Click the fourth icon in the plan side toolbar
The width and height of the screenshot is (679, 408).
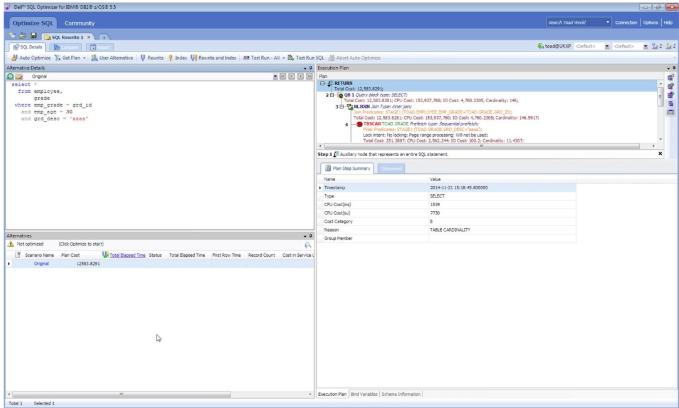[x=670, y=104]
